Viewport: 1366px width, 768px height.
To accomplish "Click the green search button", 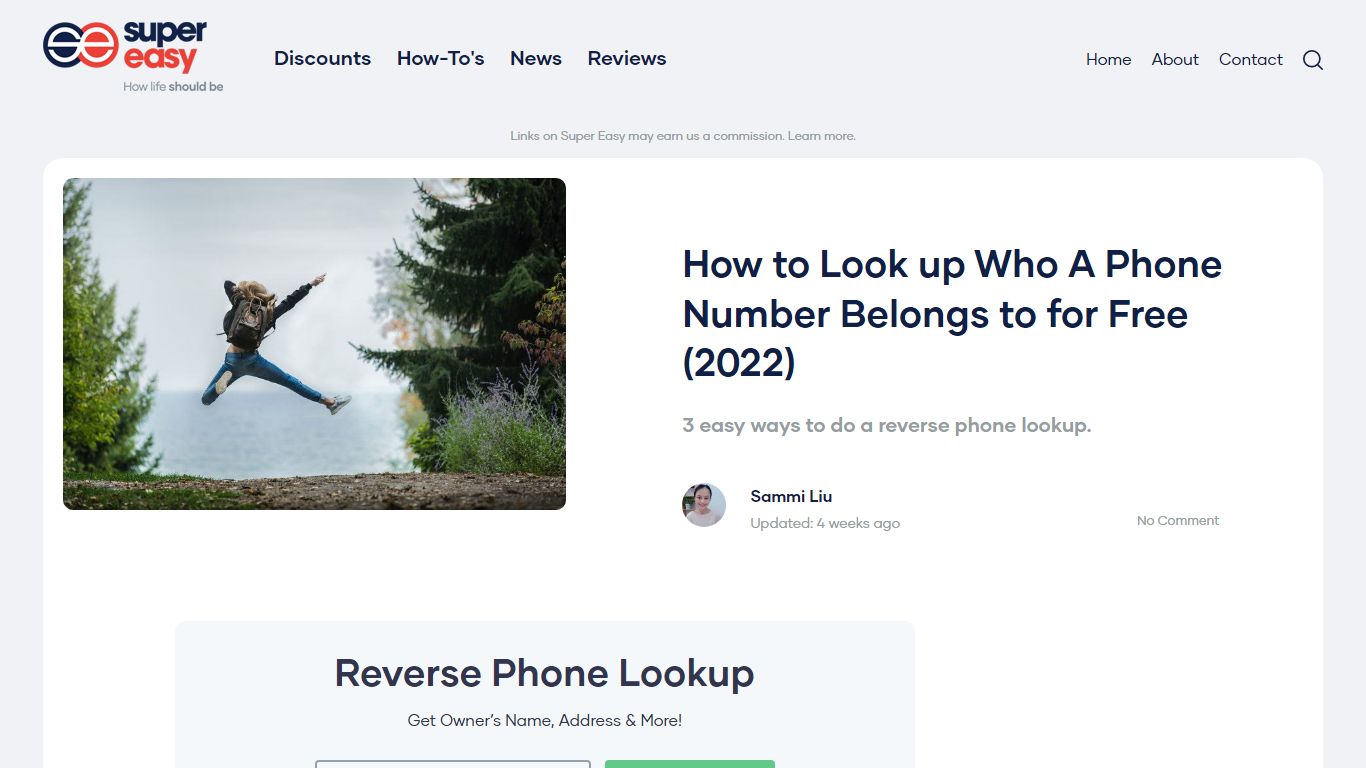I will tap(690, 764).
